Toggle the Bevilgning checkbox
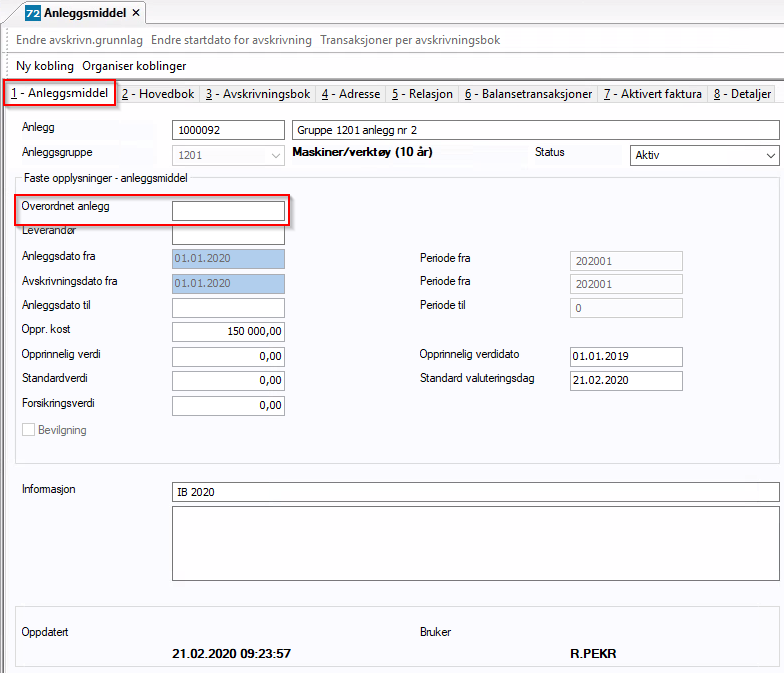The height and width of the screenshot is (673, 784). 28,430
